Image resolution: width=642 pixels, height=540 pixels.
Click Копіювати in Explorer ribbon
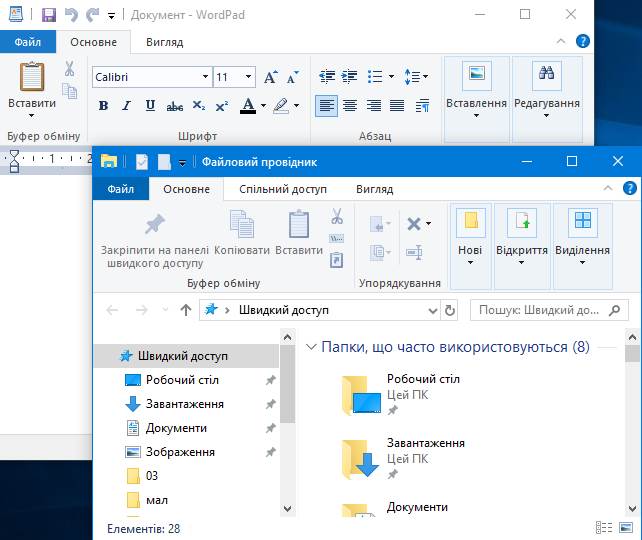coord(242,233)
